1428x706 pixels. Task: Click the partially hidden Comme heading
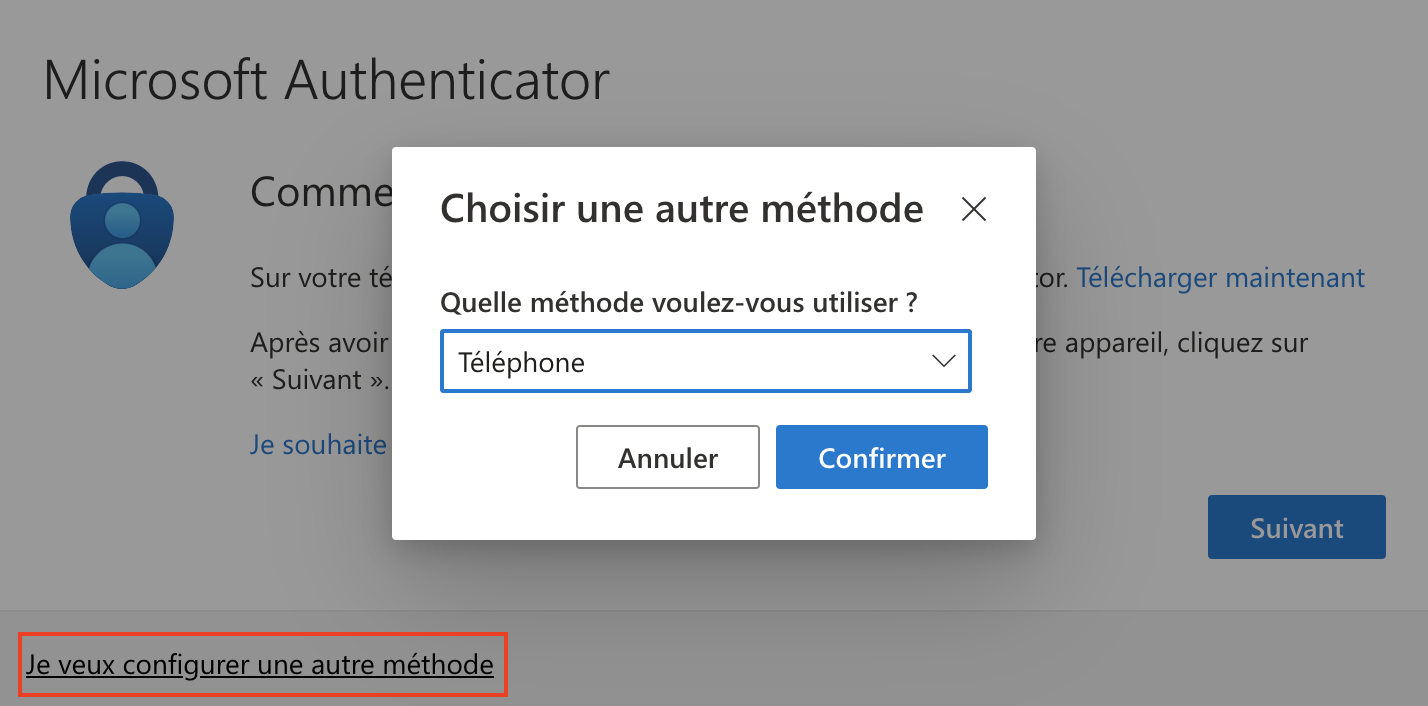tap(320, 190)
